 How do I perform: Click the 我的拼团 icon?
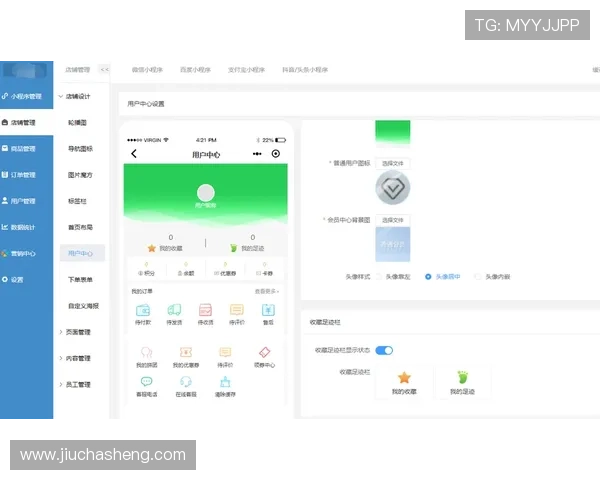(x=147, y=352)
